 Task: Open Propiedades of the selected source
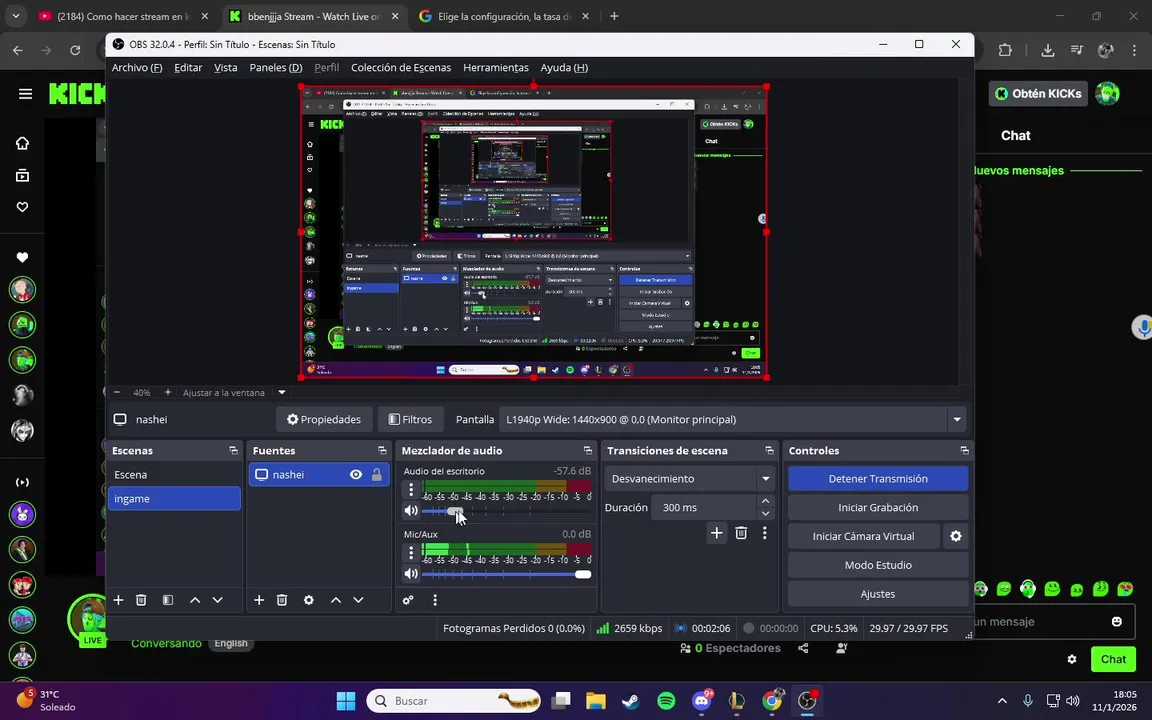[x=324, y=420]
